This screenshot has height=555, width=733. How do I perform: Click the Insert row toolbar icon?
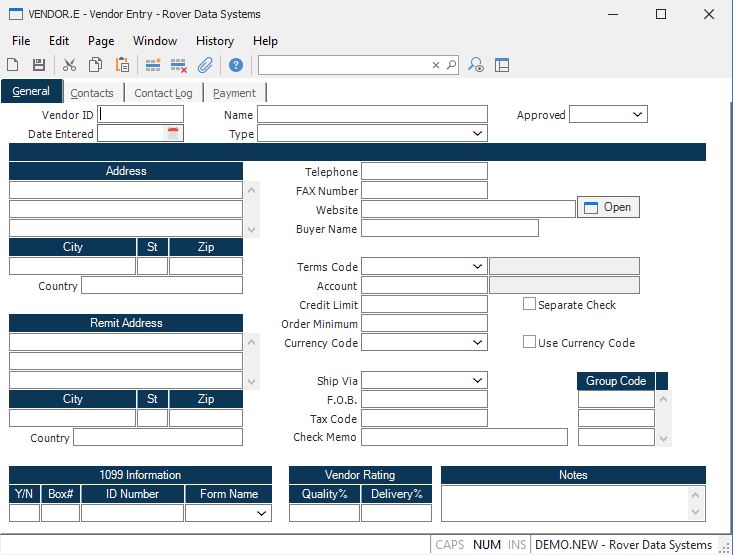coord(153,65)
